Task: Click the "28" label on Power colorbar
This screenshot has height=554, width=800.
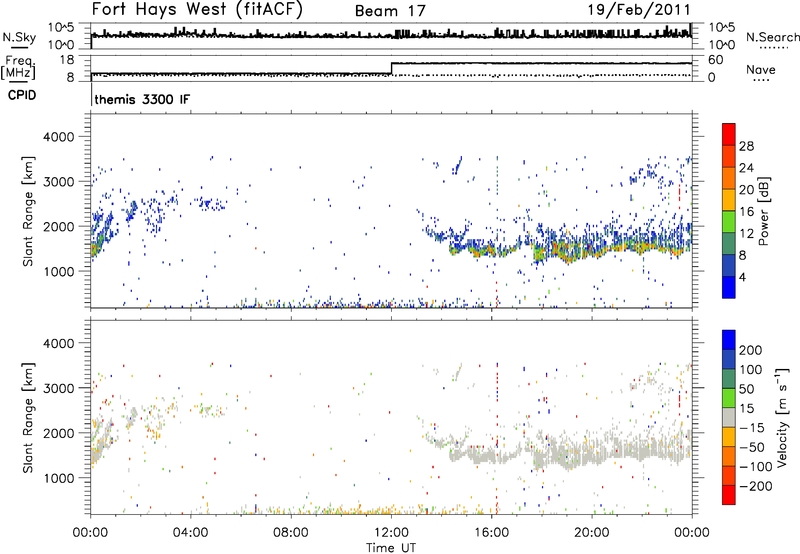Action: click(746, 146)
